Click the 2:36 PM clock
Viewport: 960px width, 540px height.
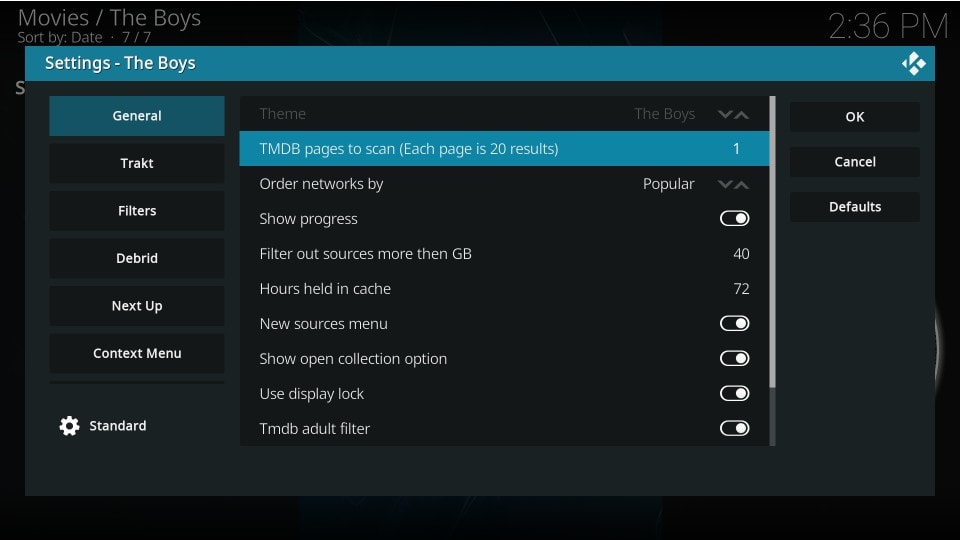[888, 27]
